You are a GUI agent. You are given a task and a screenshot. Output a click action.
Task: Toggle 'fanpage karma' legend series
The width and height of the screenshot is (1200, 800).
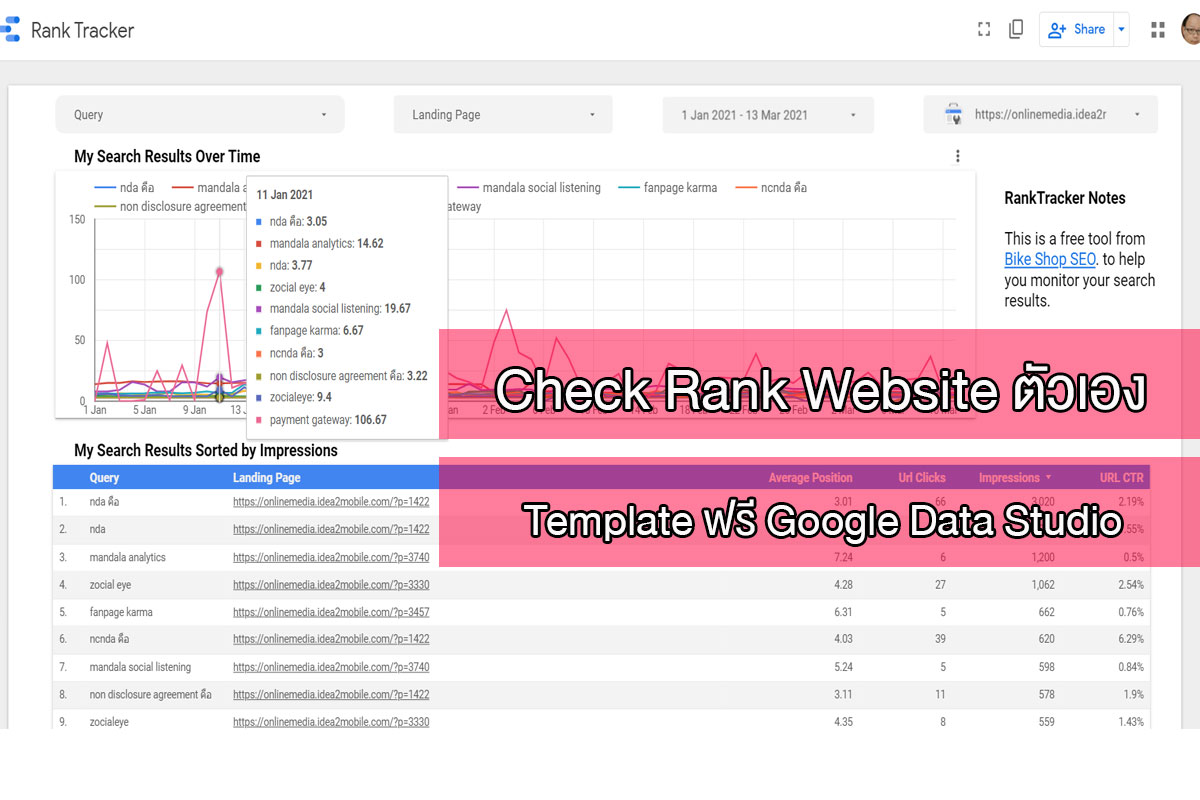[668, 187]
